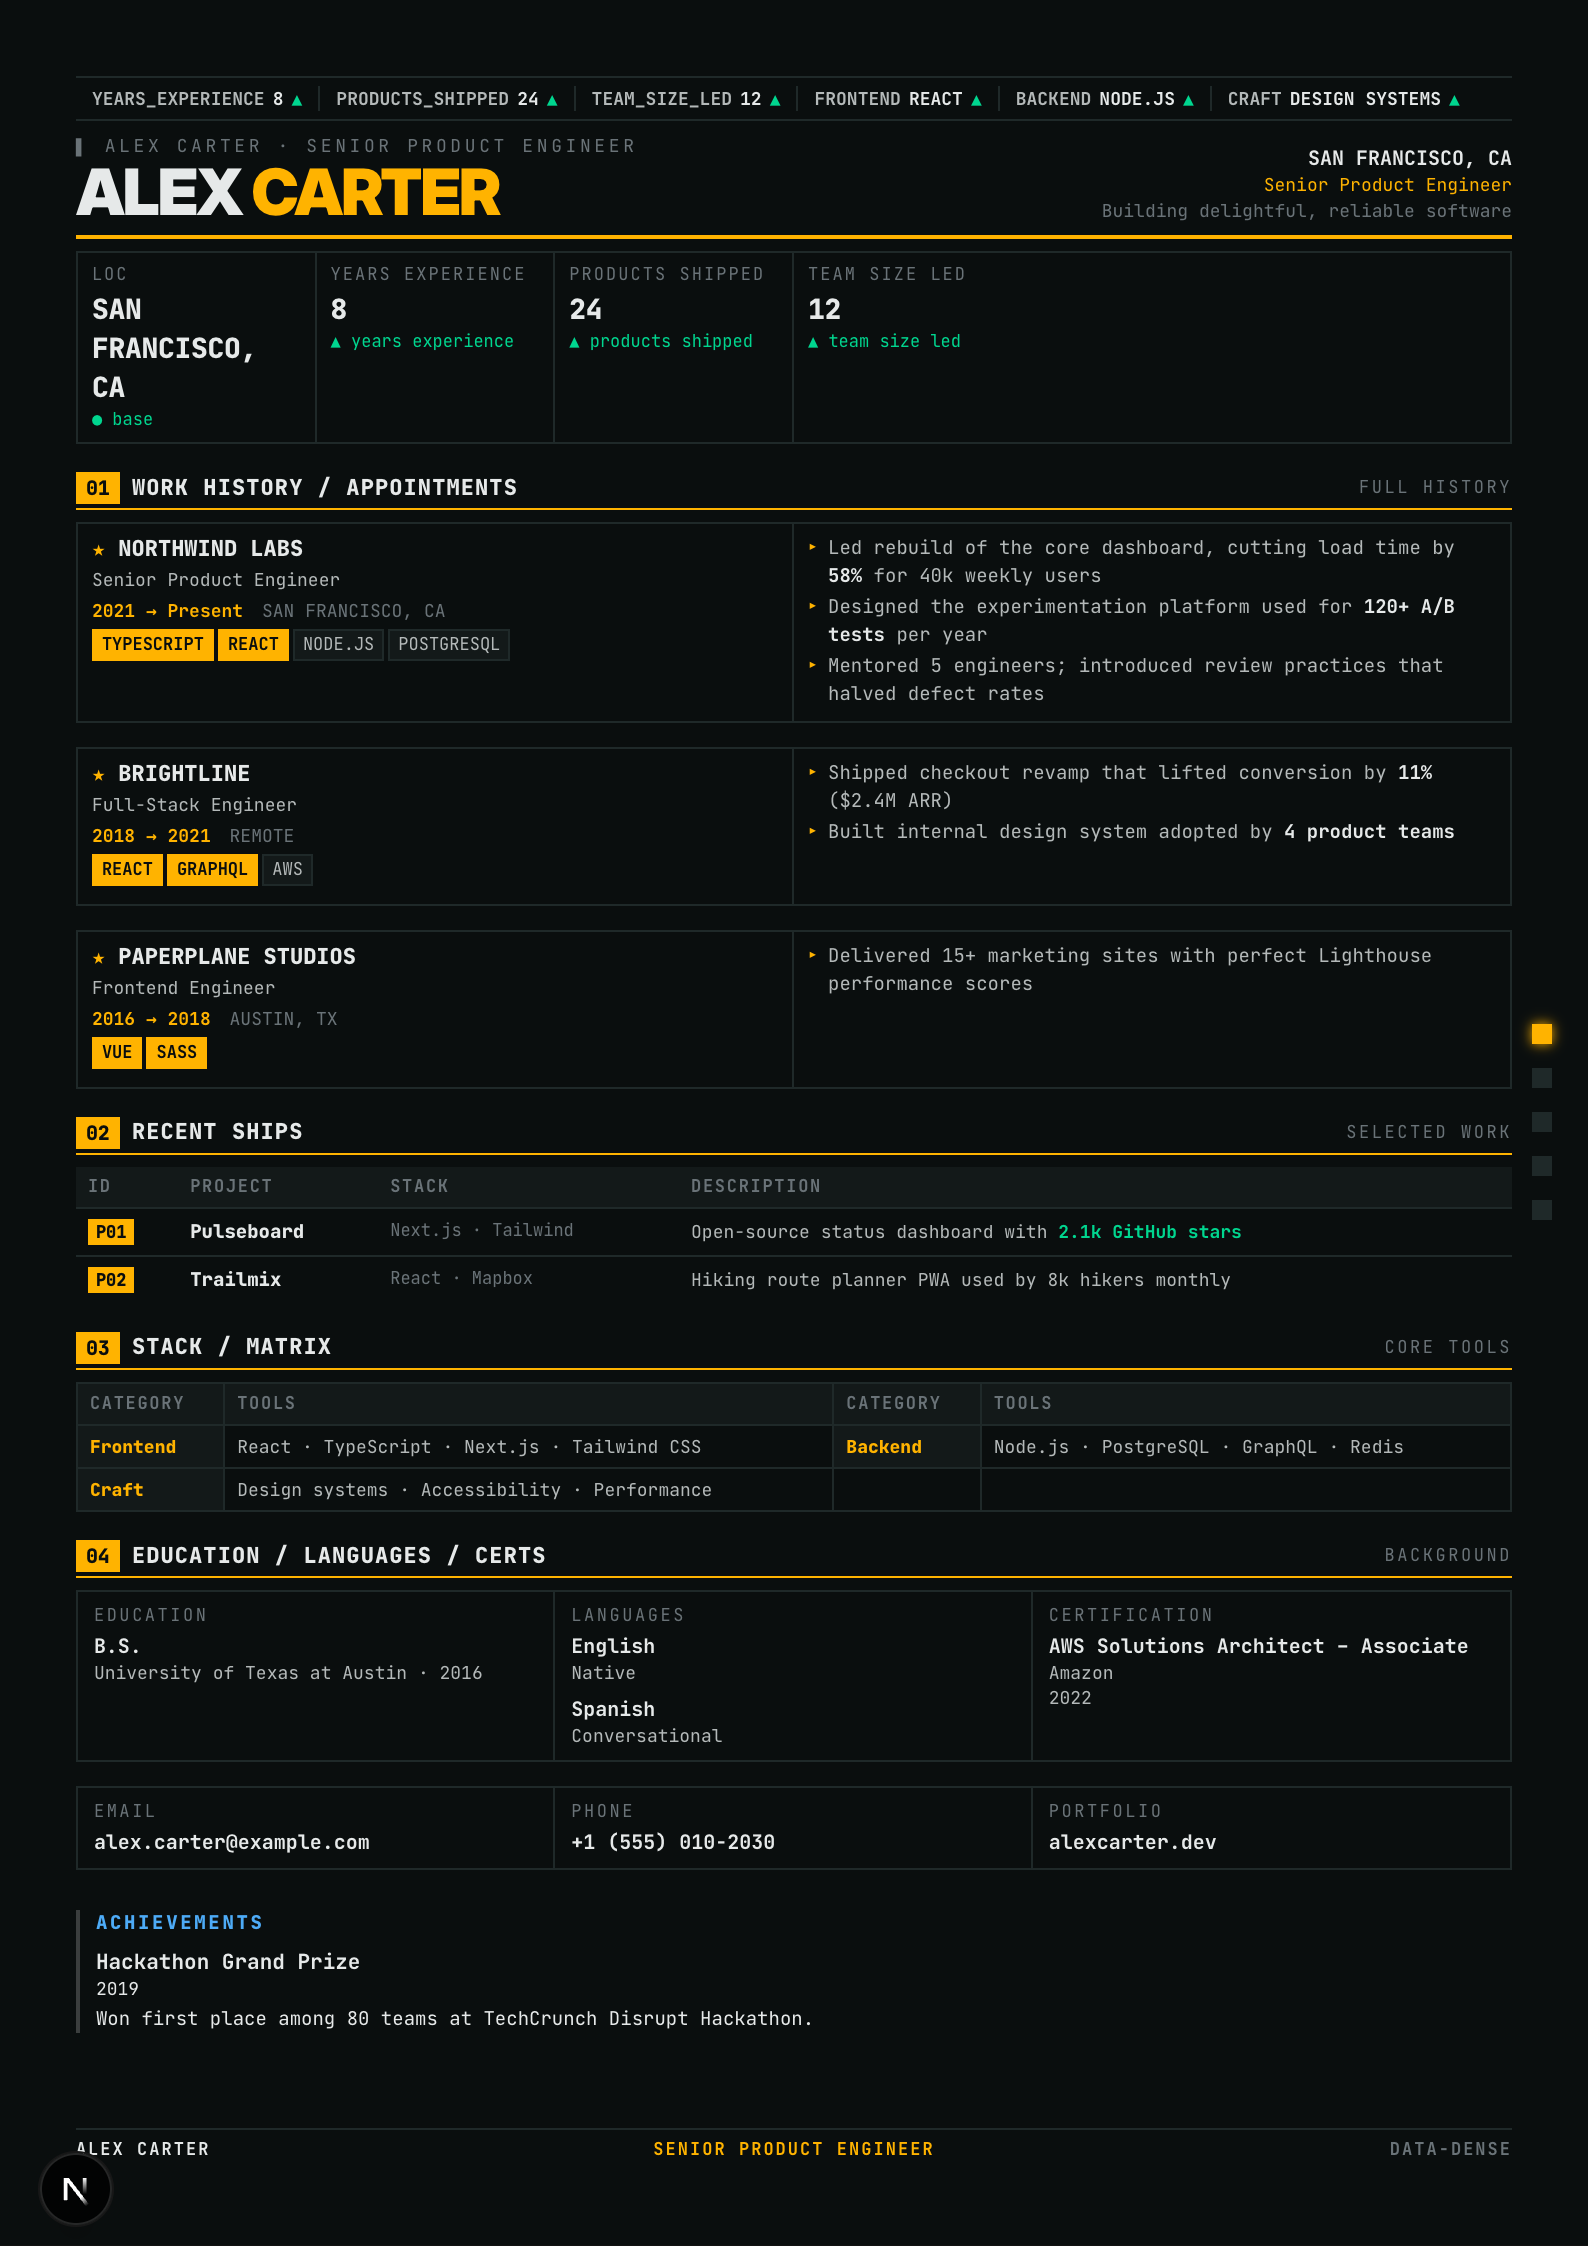
Task: Click the BRIGHTLINE company heading
Action: click(x=184, y=774)
